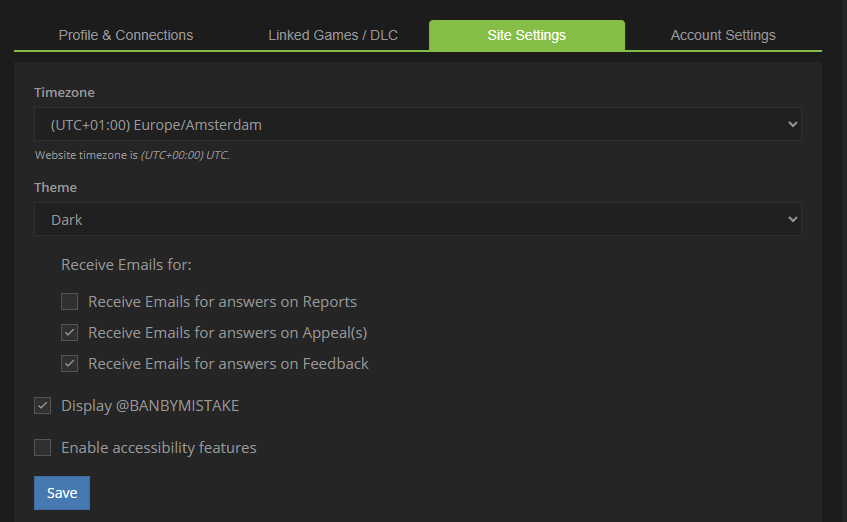Viewport: 847px width, 522px height.
Task: Click the 'Display @BANBYMISTAKE' label text
Action: pos(150,405)
